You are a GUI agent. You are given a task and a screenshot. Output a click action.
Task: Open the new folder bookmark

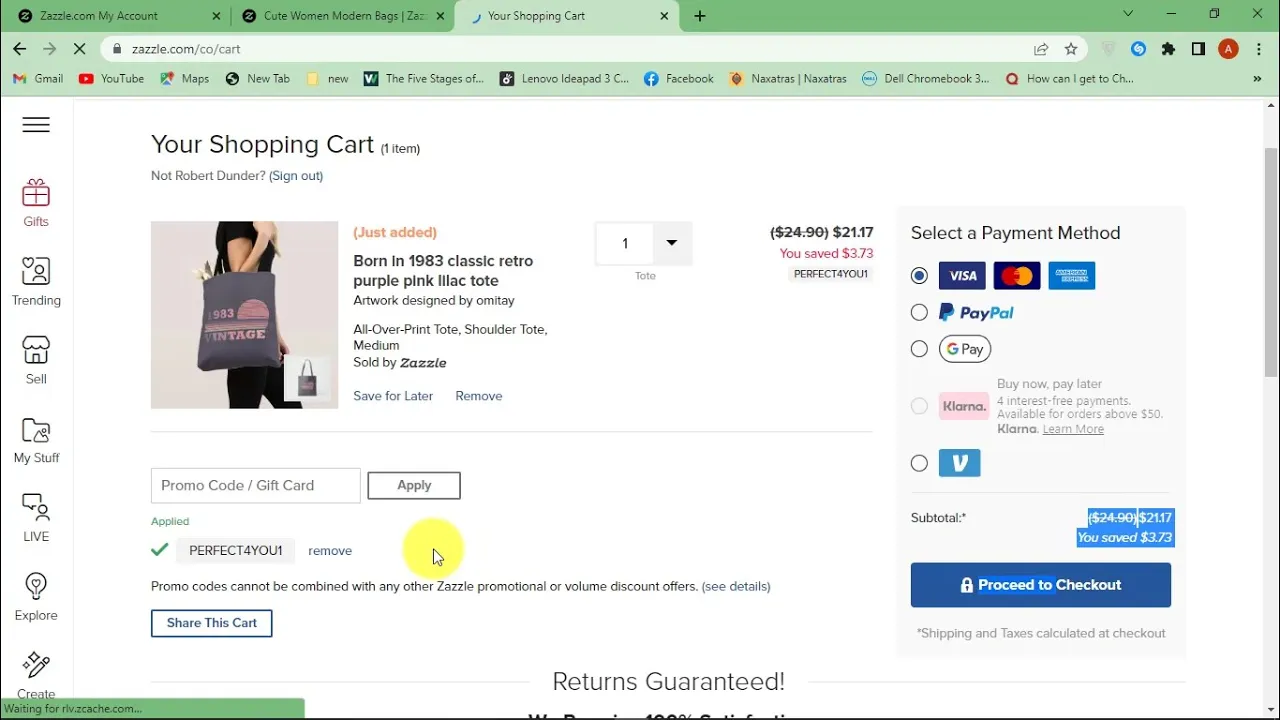(328, 79)
